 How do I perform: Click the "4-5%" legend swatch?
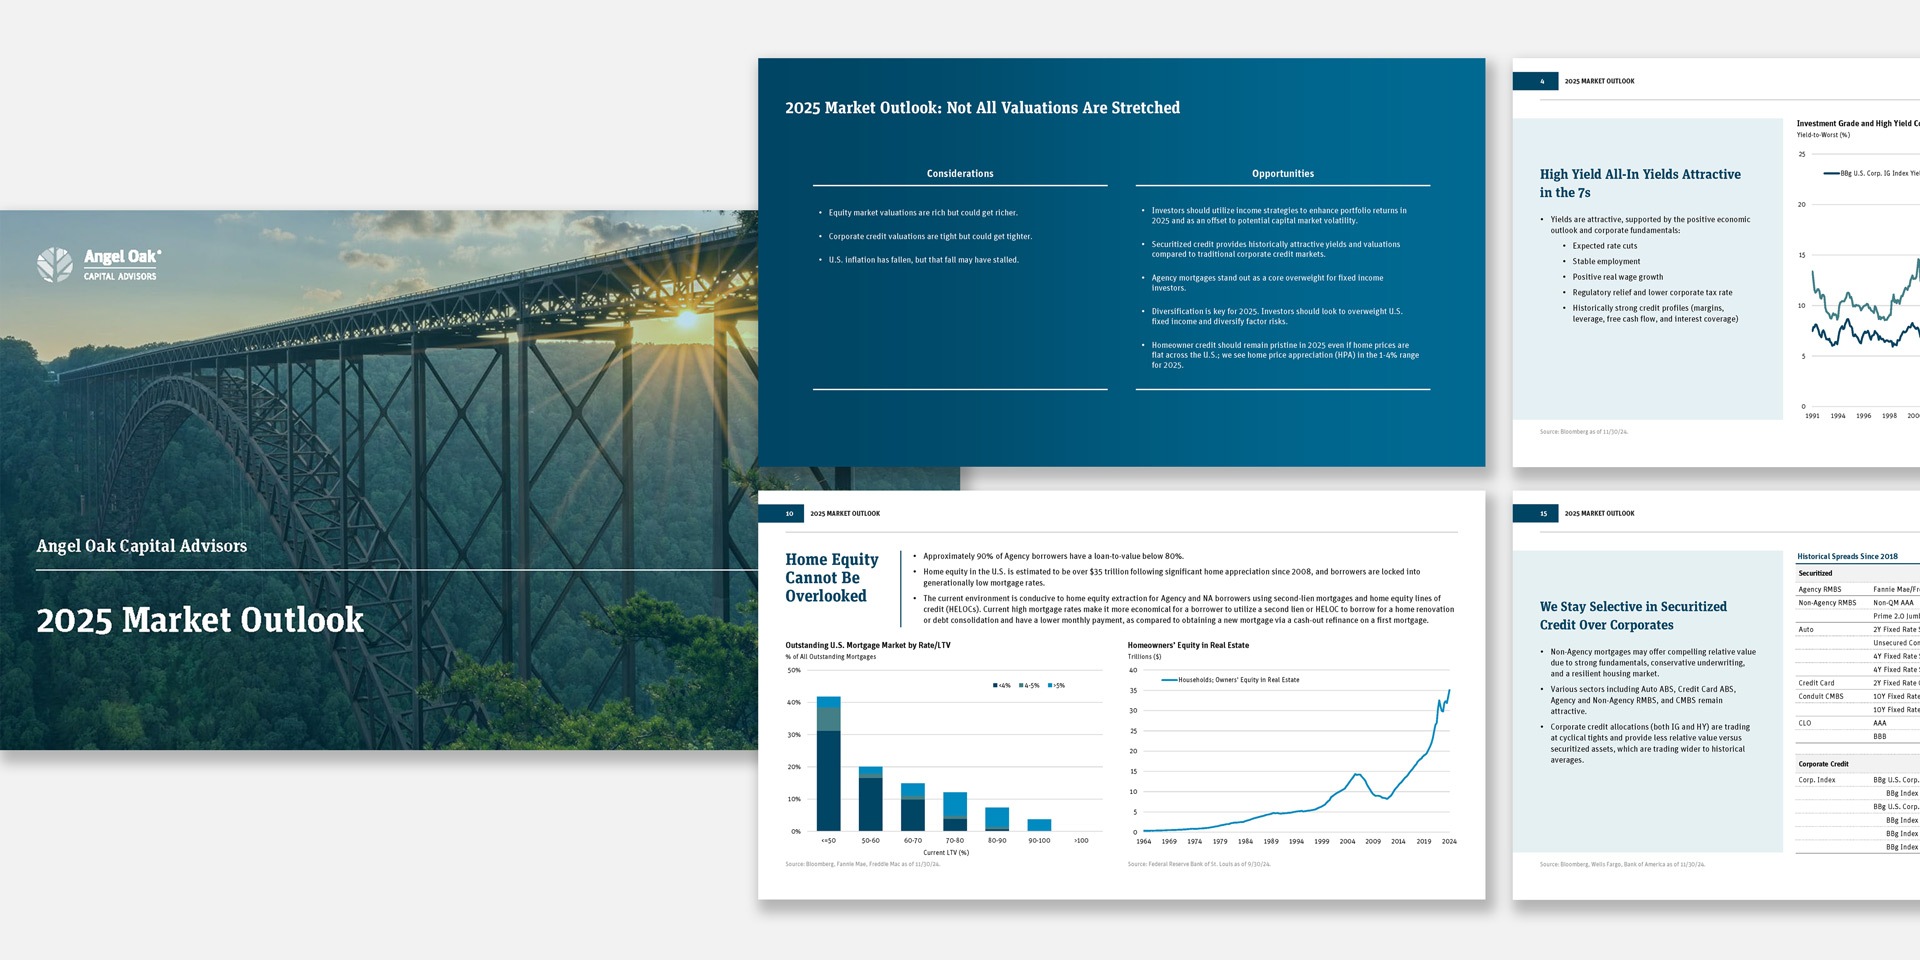[1022, 686]
